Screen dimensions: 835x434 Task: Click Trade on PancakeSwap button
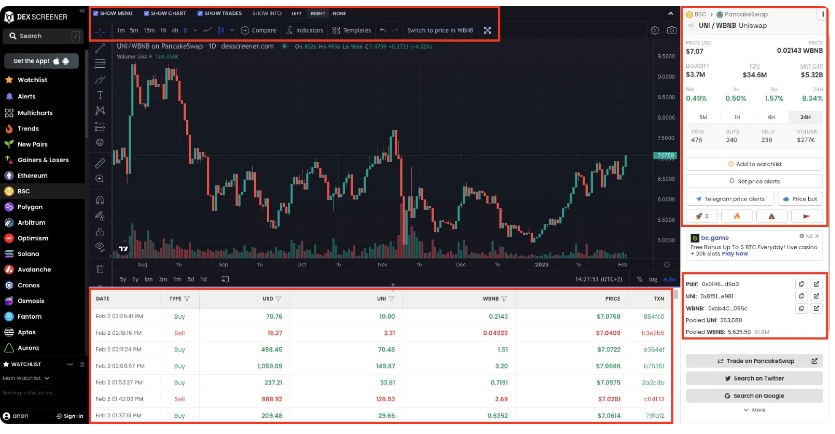pos(754,361)
